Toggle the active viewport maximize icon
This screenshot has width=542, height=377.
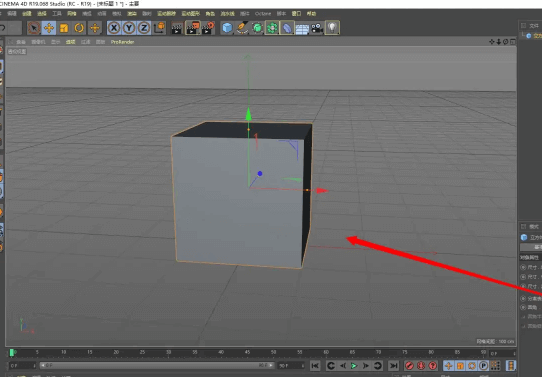[x=513, y=42]
